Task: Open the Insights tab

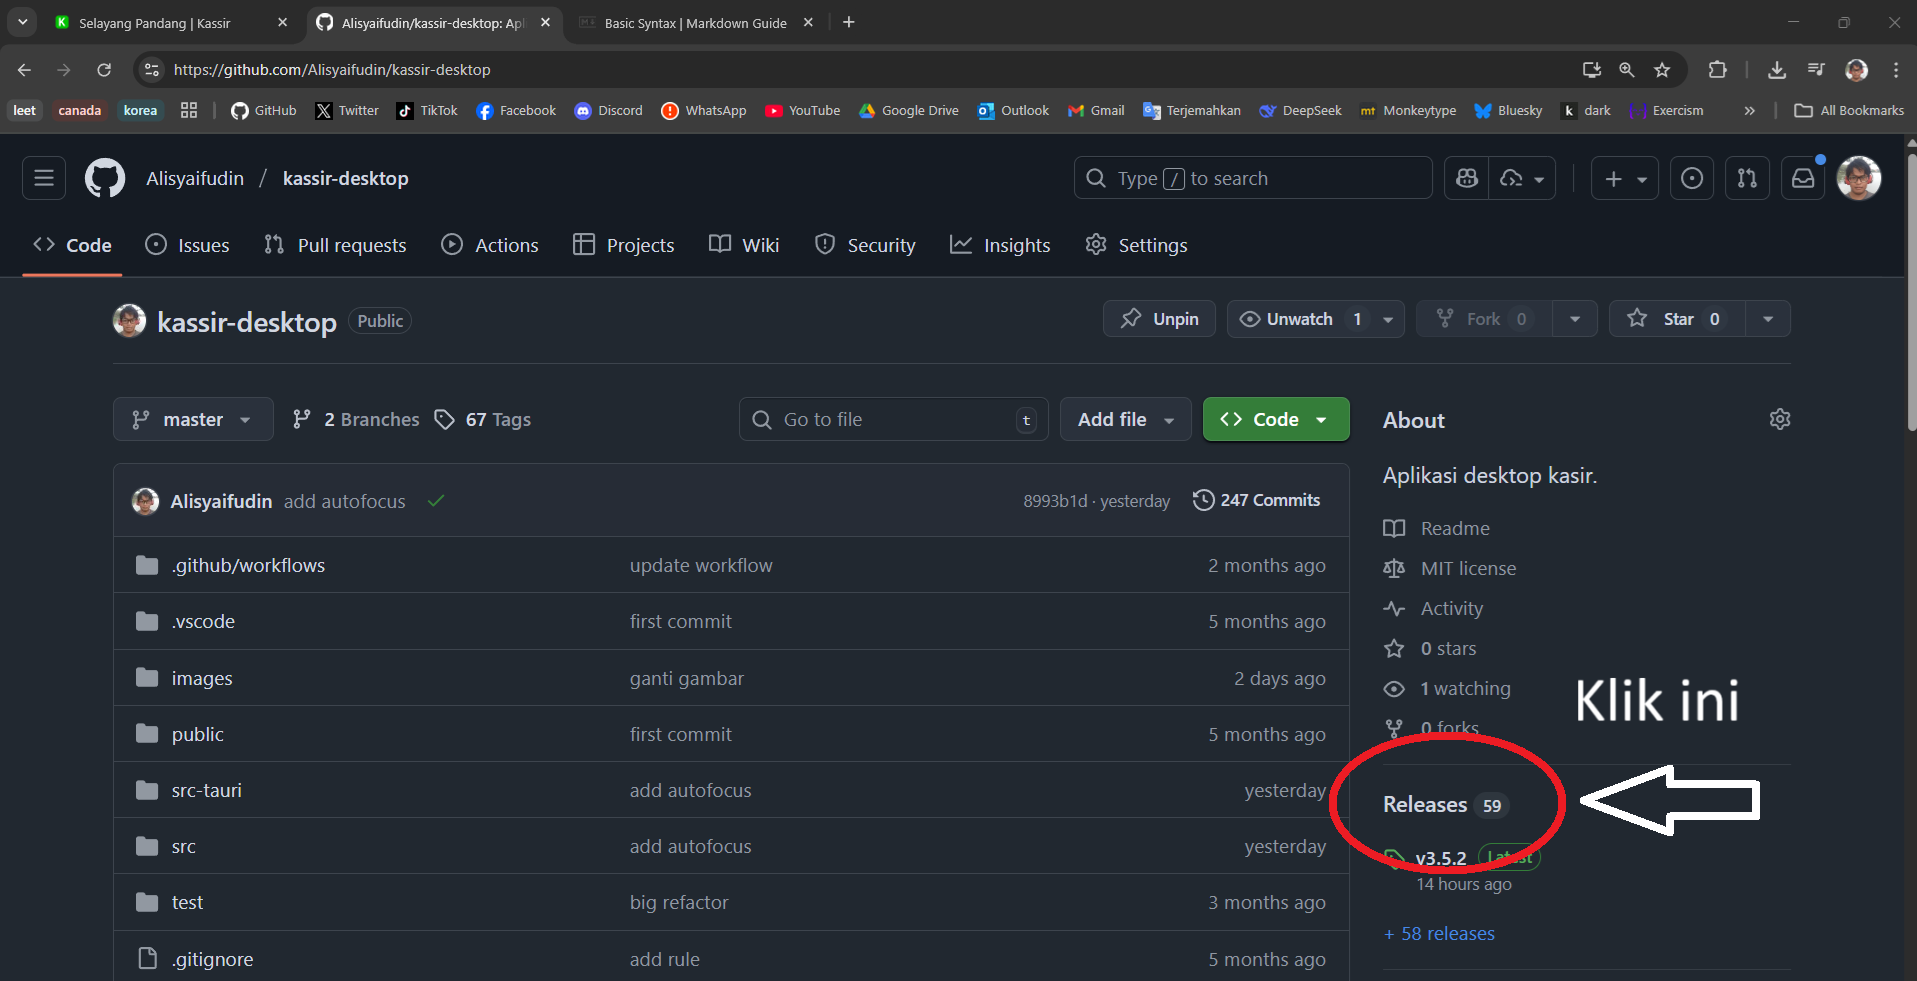Action: 1000,245
